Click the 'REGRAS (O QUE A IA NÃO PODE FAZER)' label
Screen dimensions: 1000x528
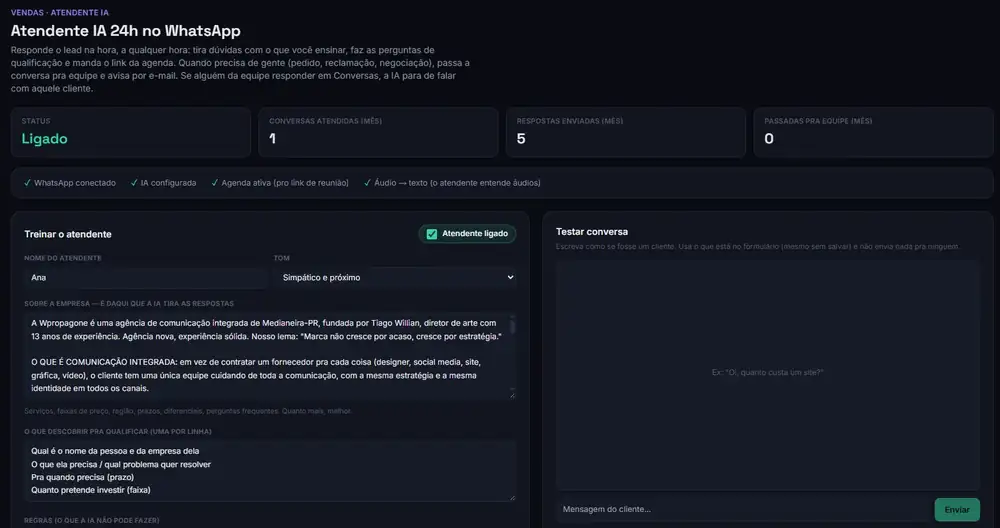[x=92, y=521]
